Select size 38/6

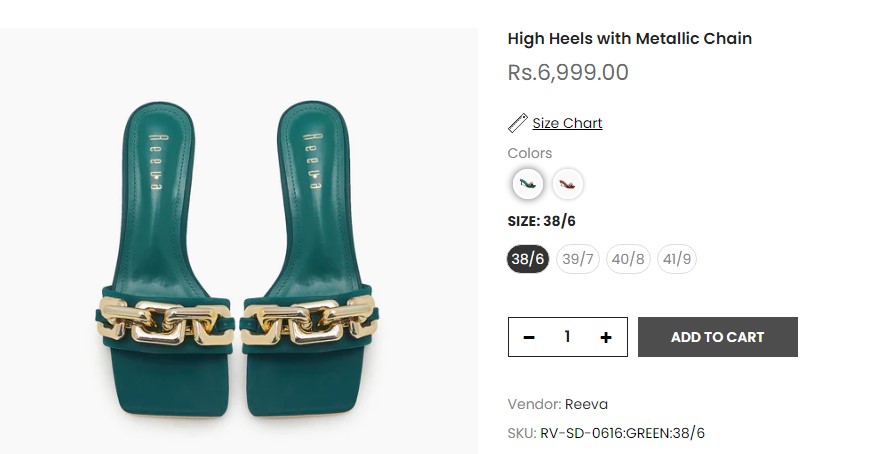pyautogui.click(x=528, y=259)
